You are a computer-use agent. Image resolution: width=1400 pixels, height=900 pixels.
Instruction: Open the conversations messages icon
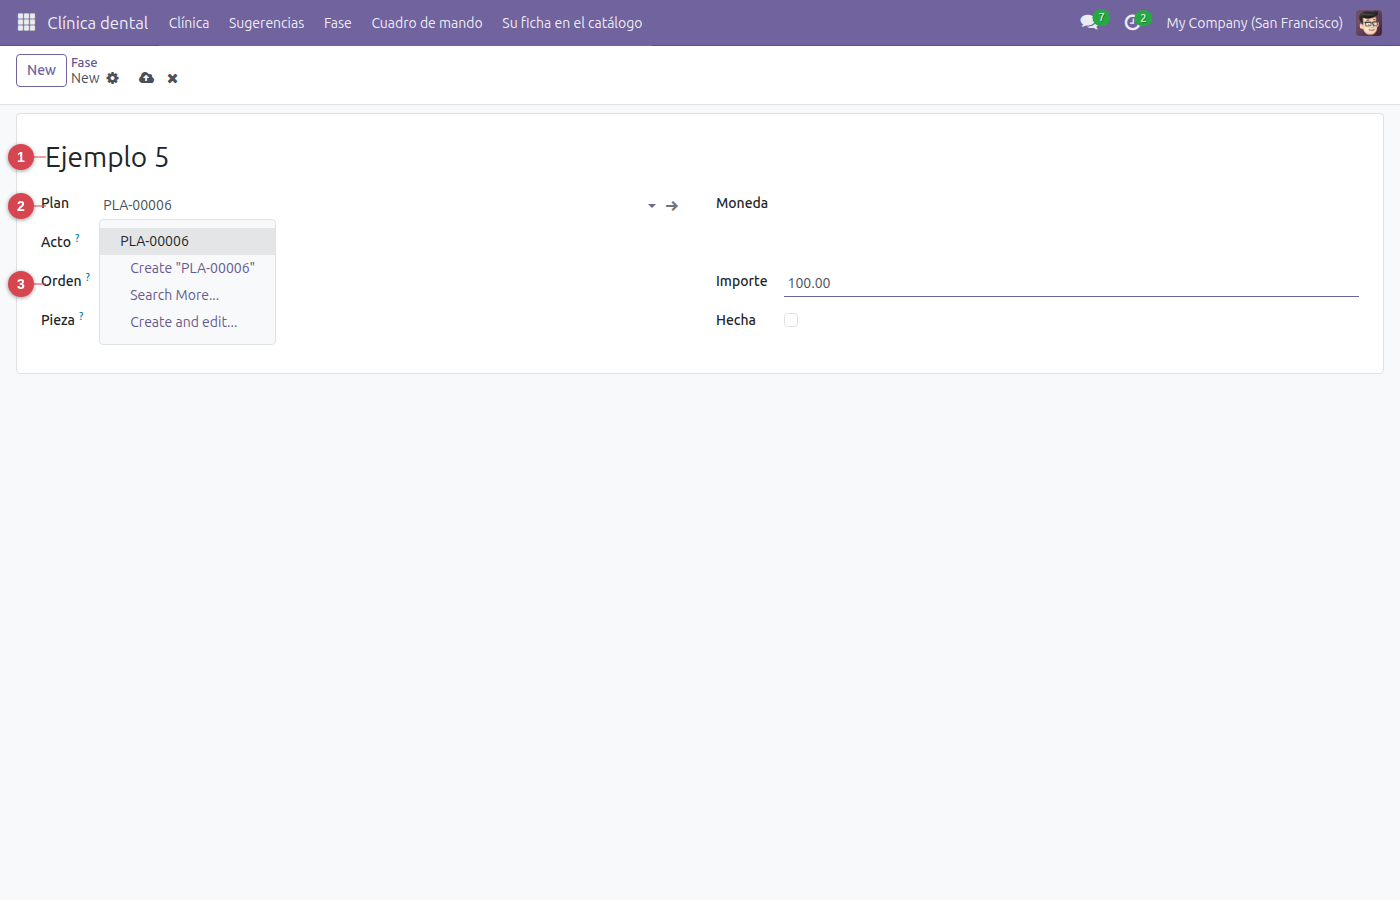pos(1089,22)
